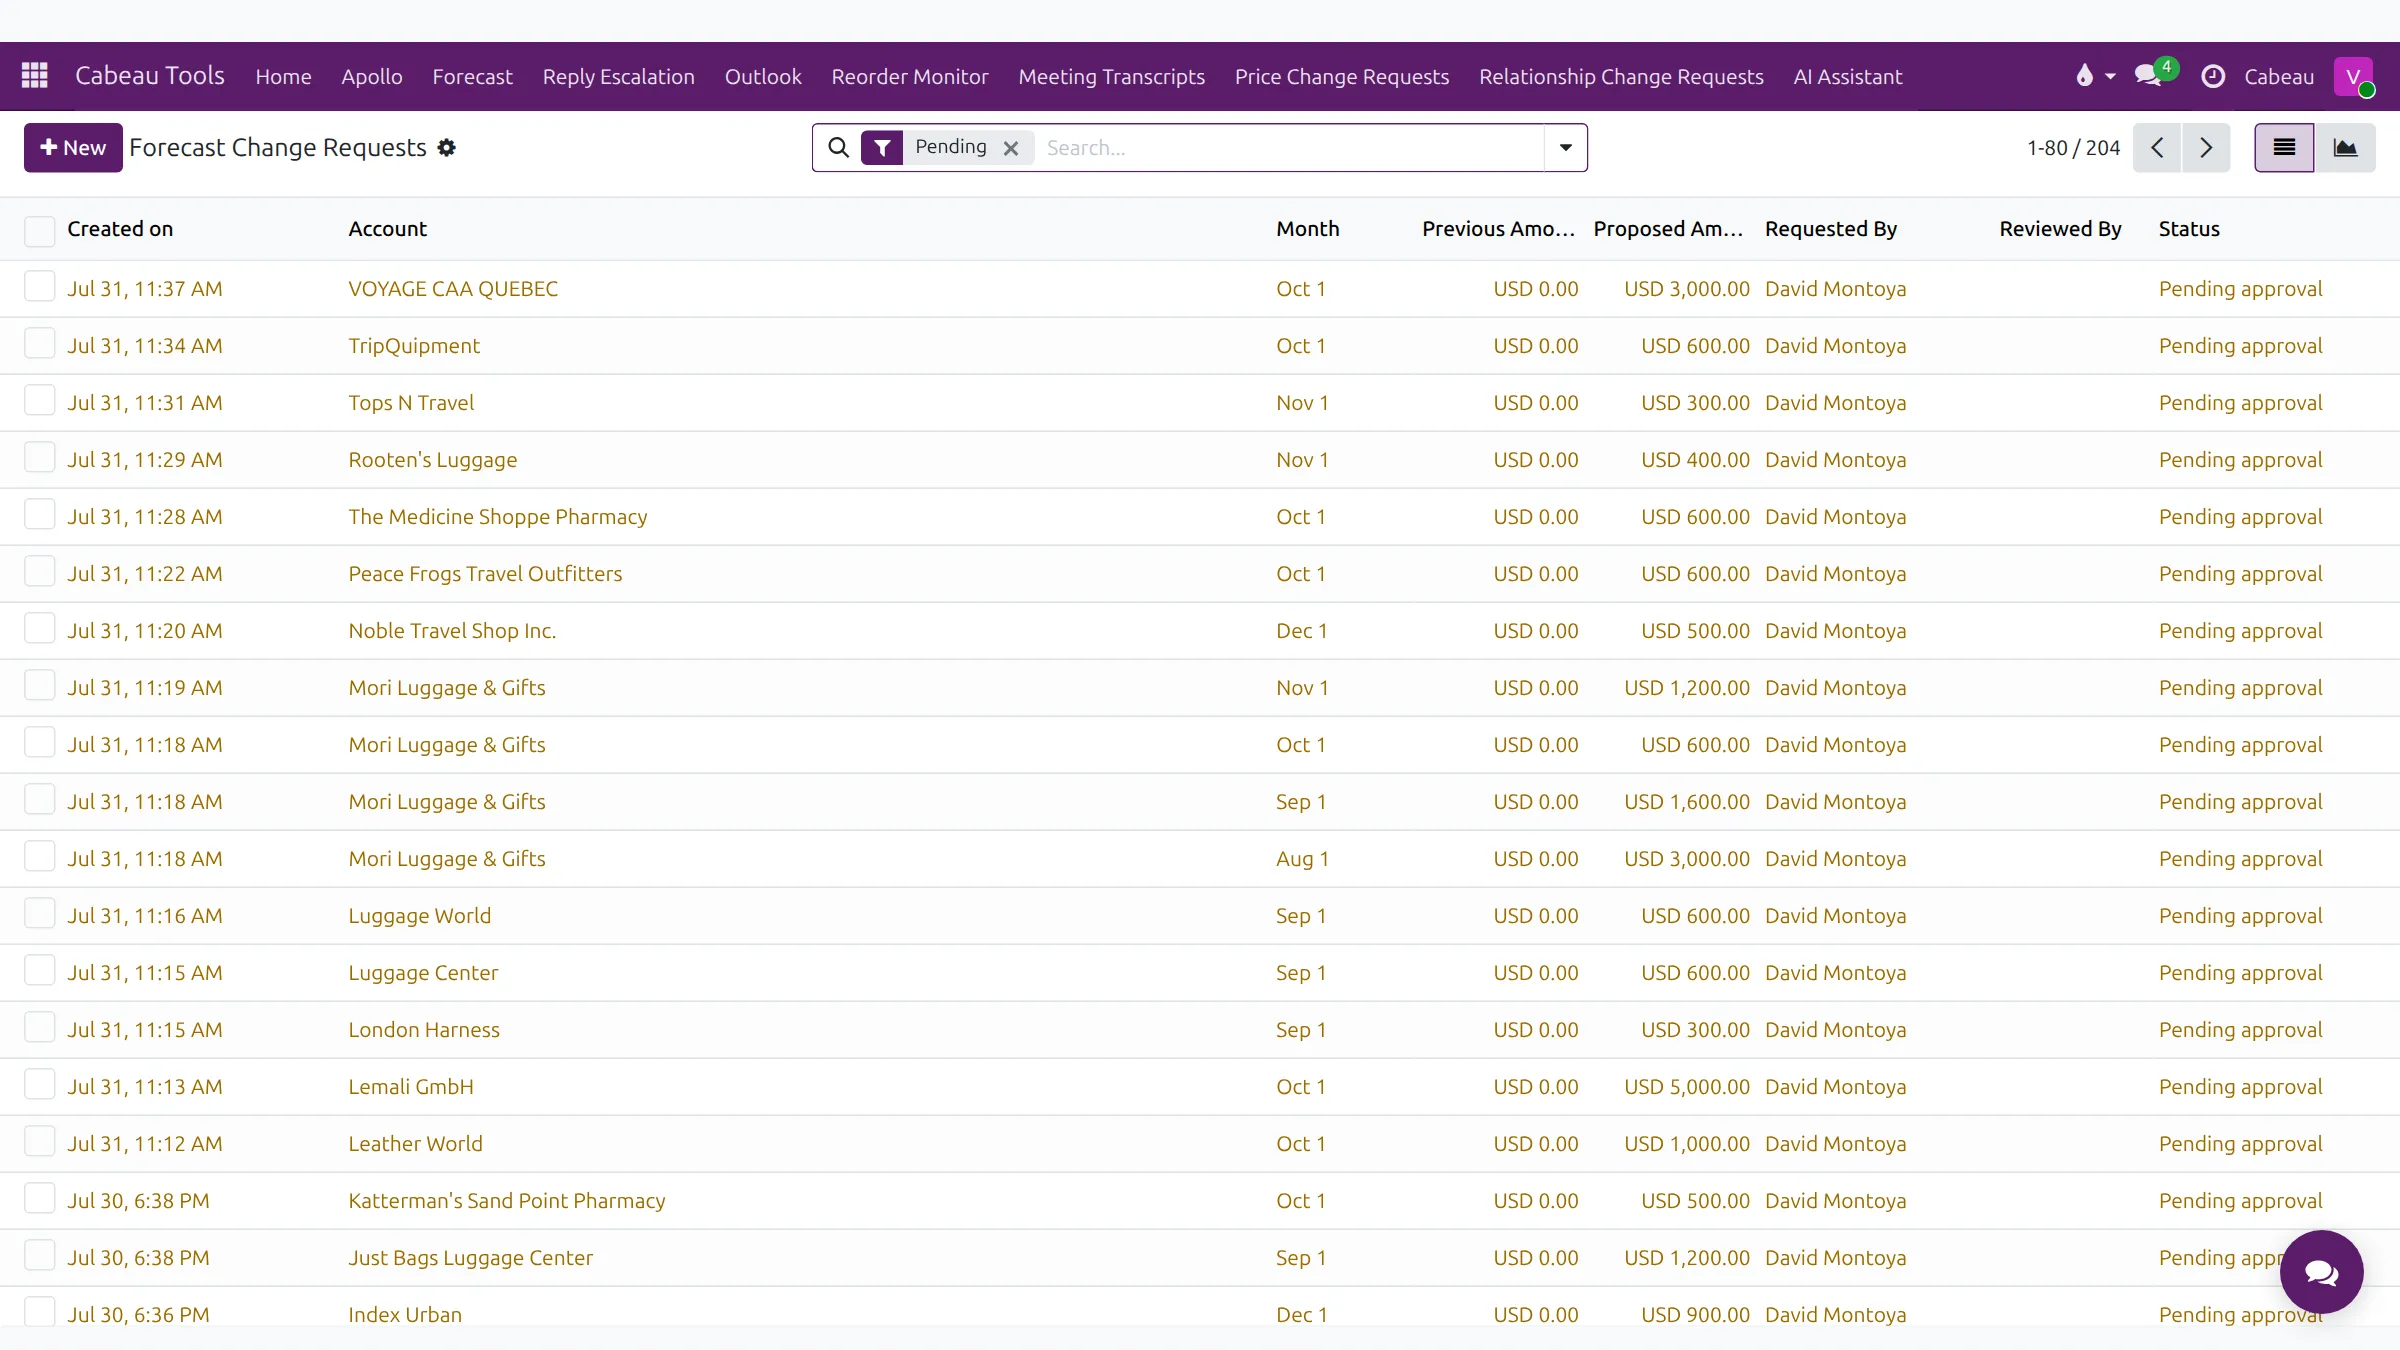Open the Reorder Monitor menu
Image resolution: width=2400 pixels, height=1350 pixels.
(x=909, y=76)
